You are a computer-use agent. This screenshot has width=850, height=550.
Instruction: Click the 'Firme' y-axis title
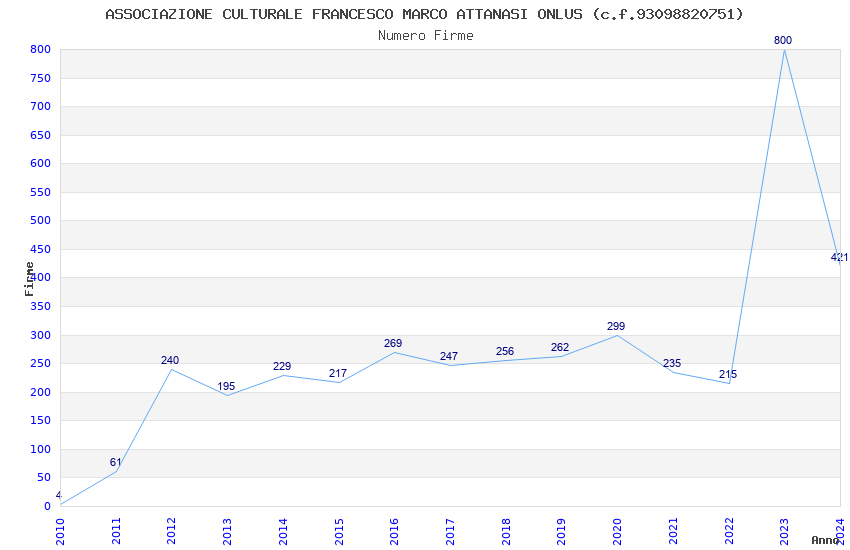tap(29, 279)
